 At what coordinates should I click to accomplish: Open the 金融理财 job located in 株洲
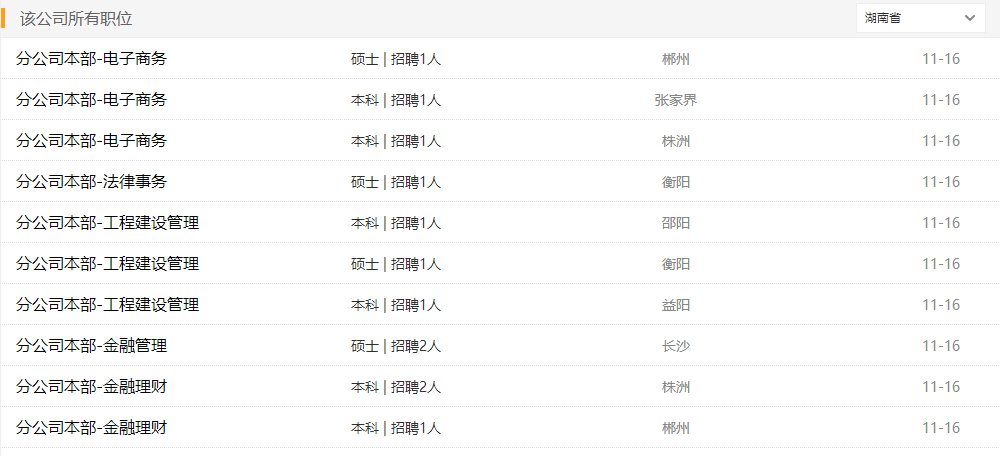point(91,387)
